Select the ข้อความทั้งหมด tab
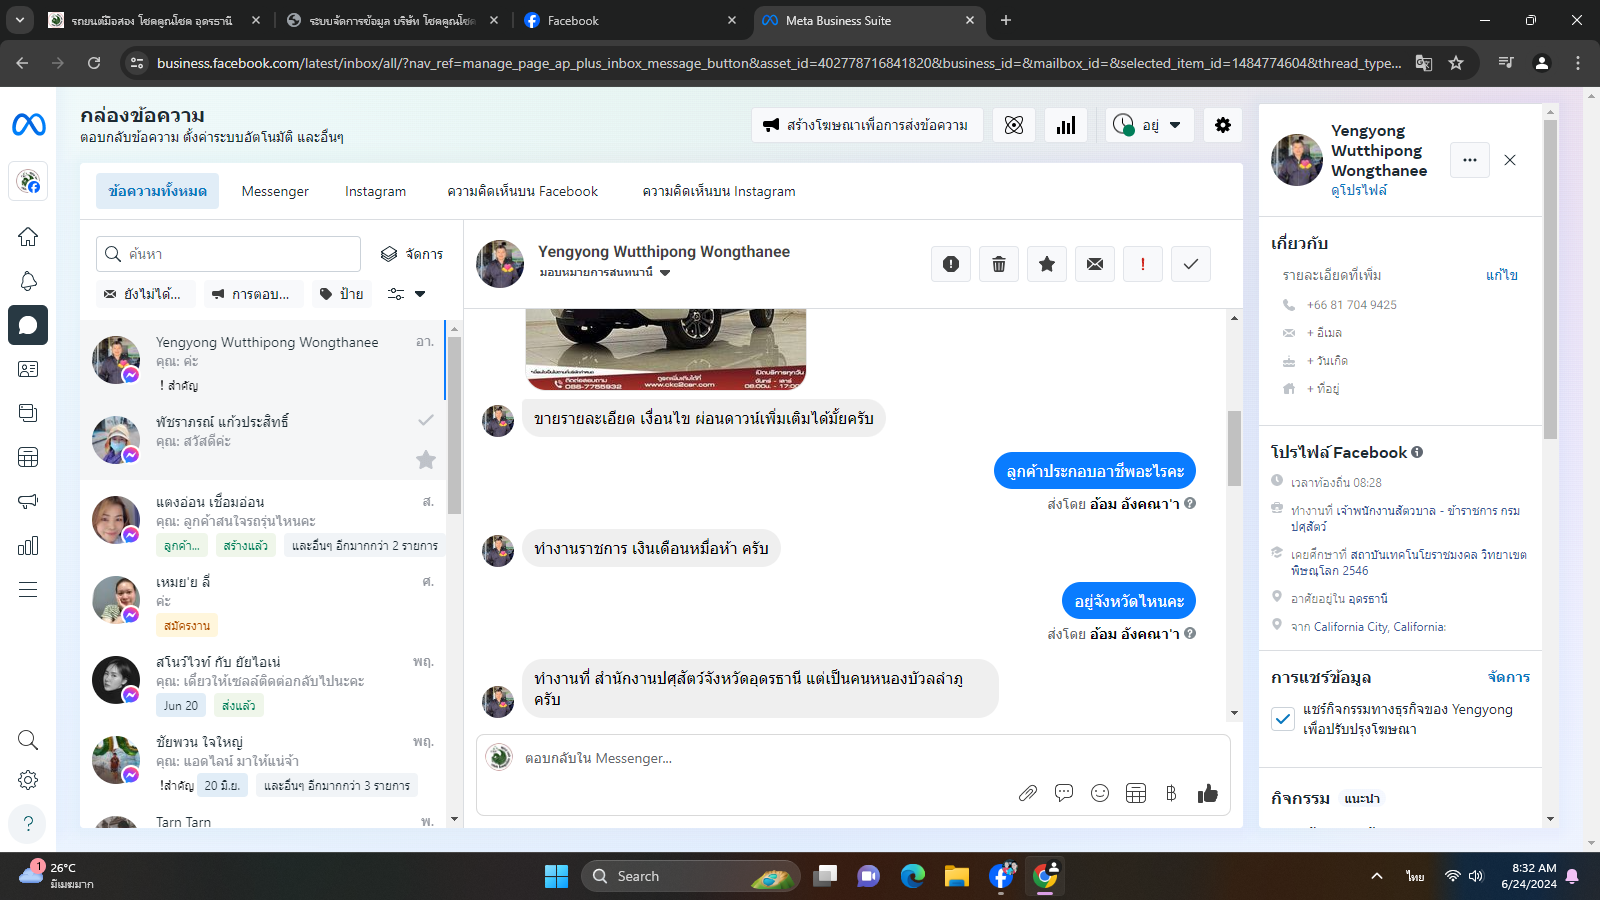 pyautogui.click(x=158, y=191)
